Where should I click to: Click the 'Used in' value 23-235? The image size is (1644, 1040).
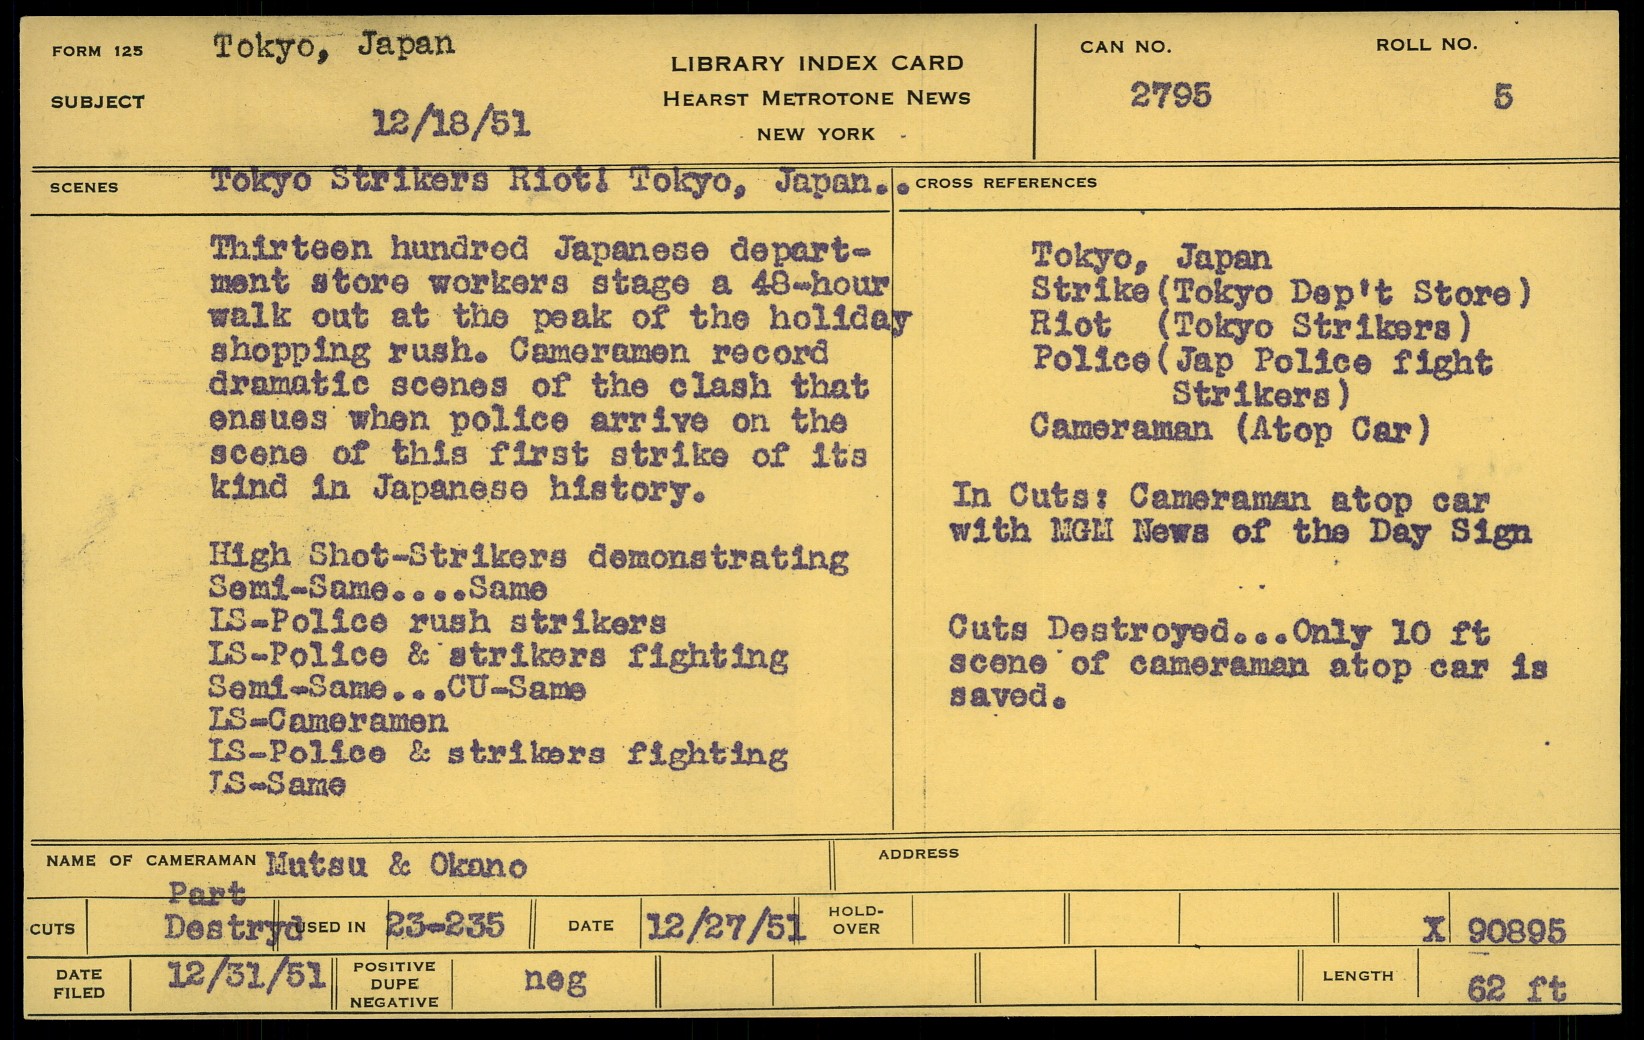pos(445,926)
